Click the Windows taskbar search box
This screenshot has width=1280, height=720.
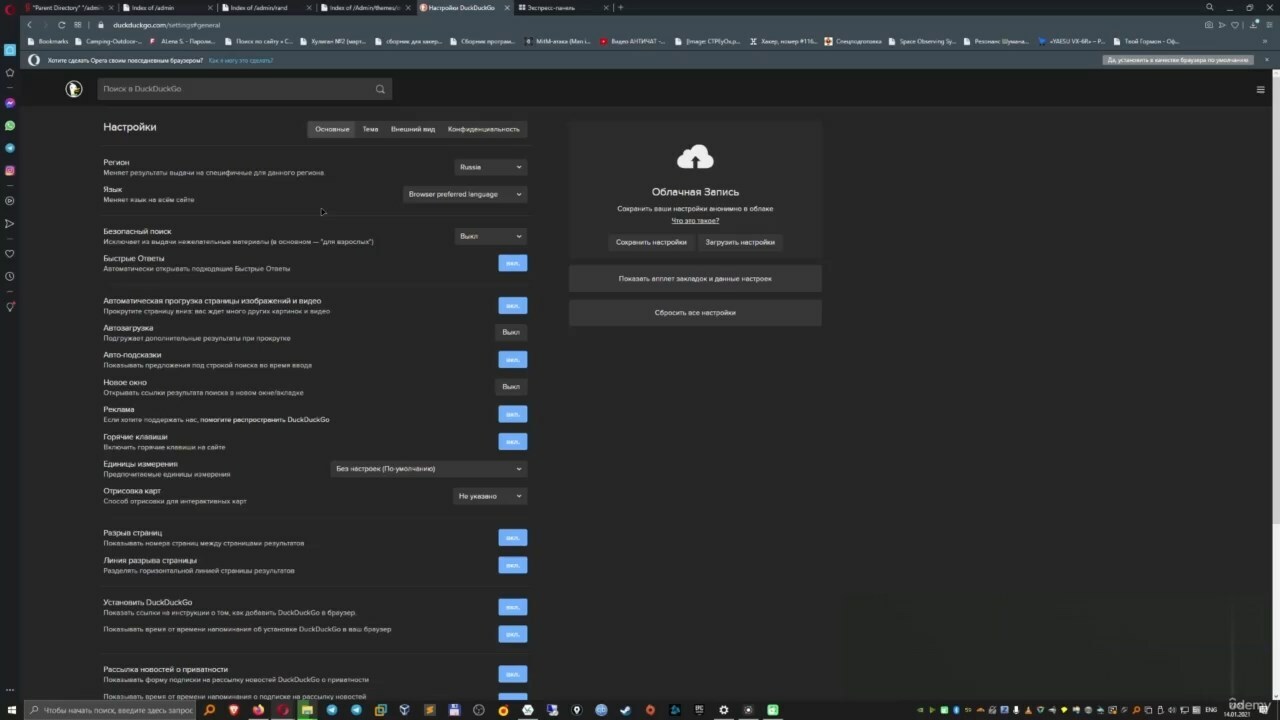coord(110,710)
